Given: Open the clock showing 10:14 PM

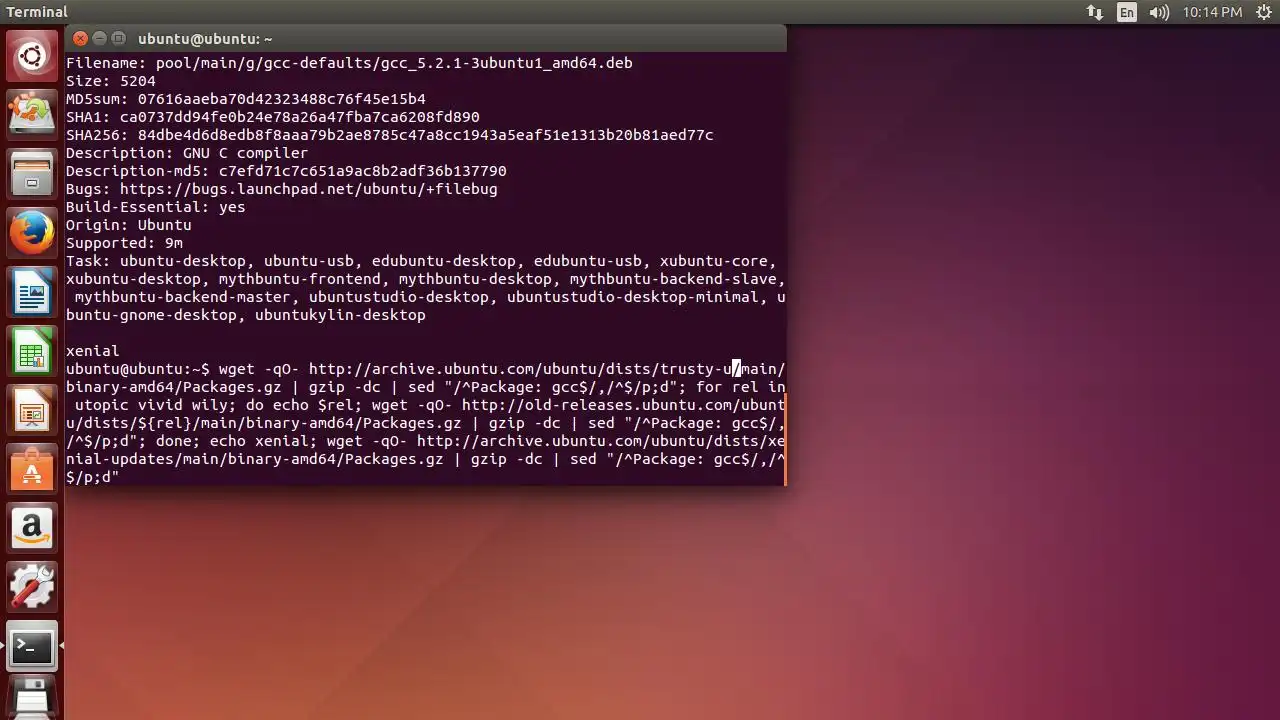Looking at the screenshot, I should [x=1212, y=12].
